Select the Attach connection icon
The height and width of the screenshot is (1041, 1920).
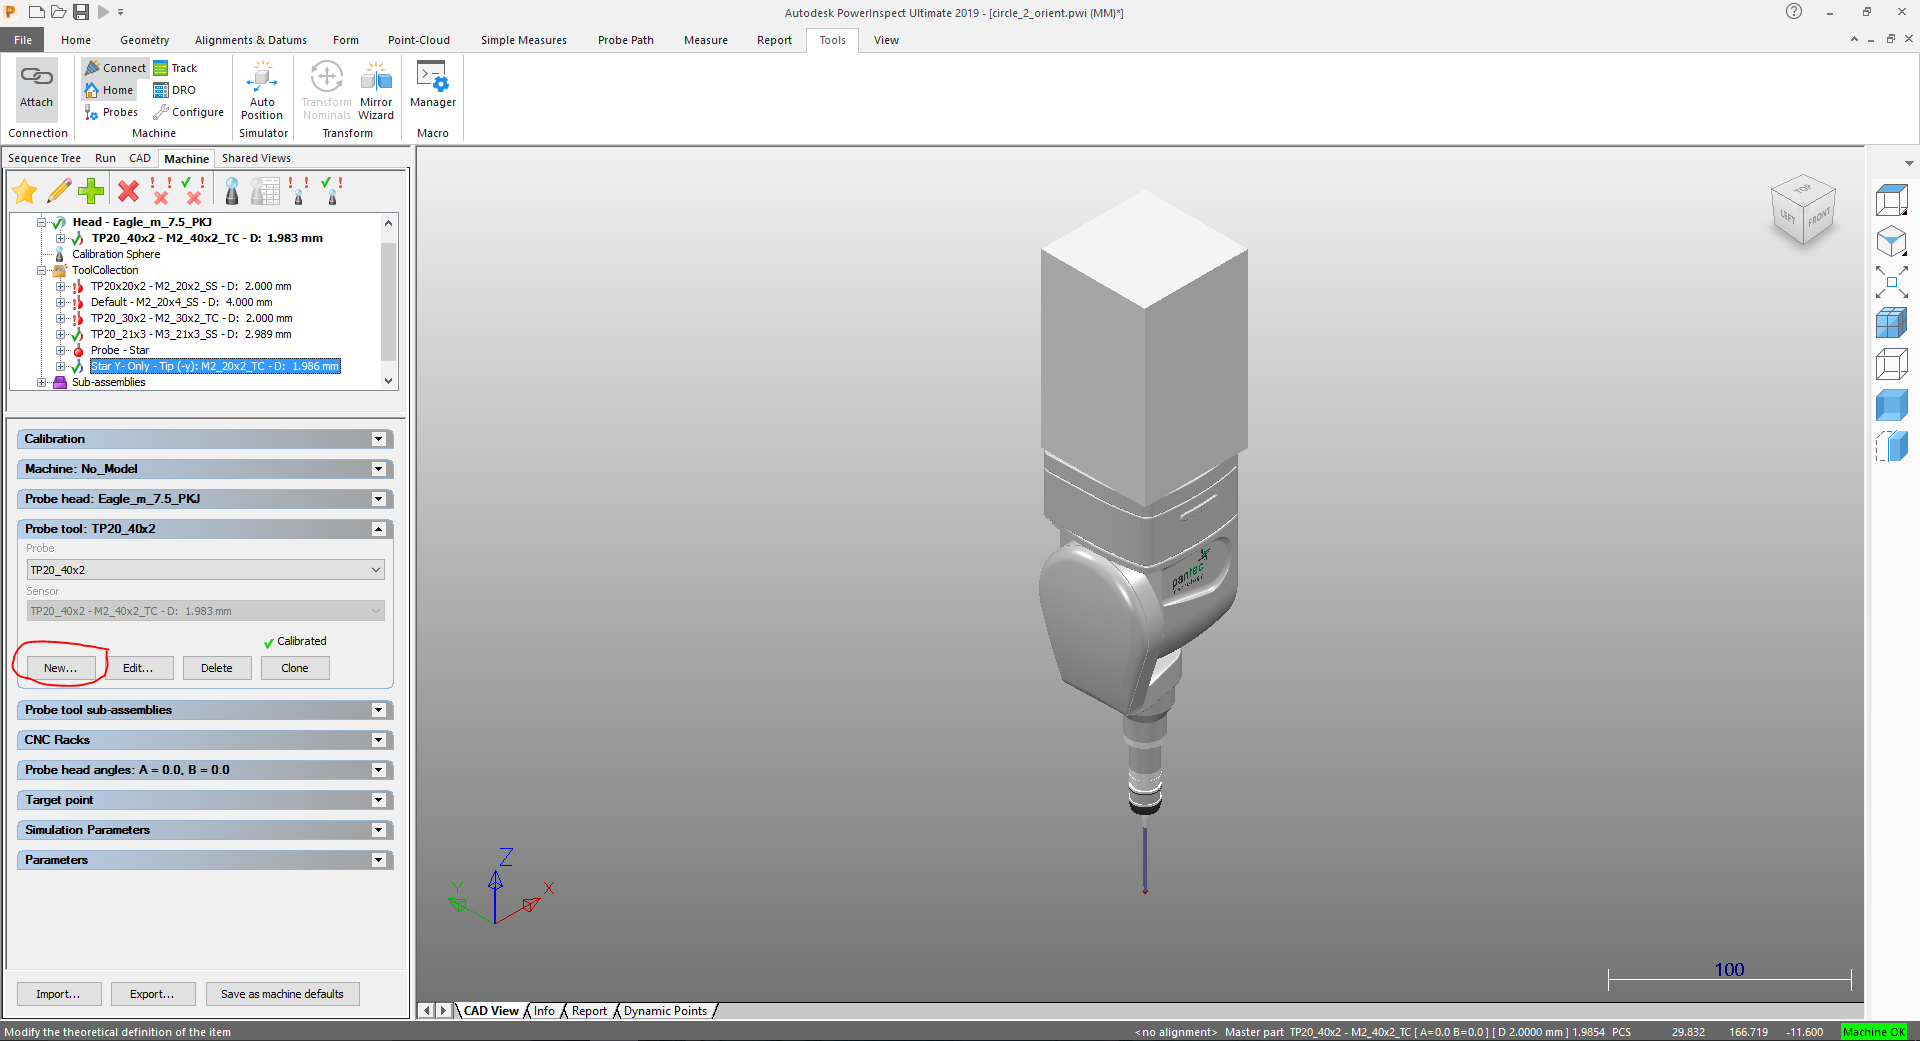36,90
